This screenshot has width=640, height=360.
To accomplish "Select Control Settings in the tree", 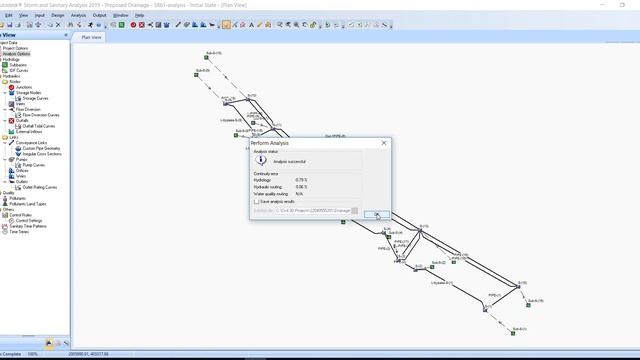I will (29, 221).
